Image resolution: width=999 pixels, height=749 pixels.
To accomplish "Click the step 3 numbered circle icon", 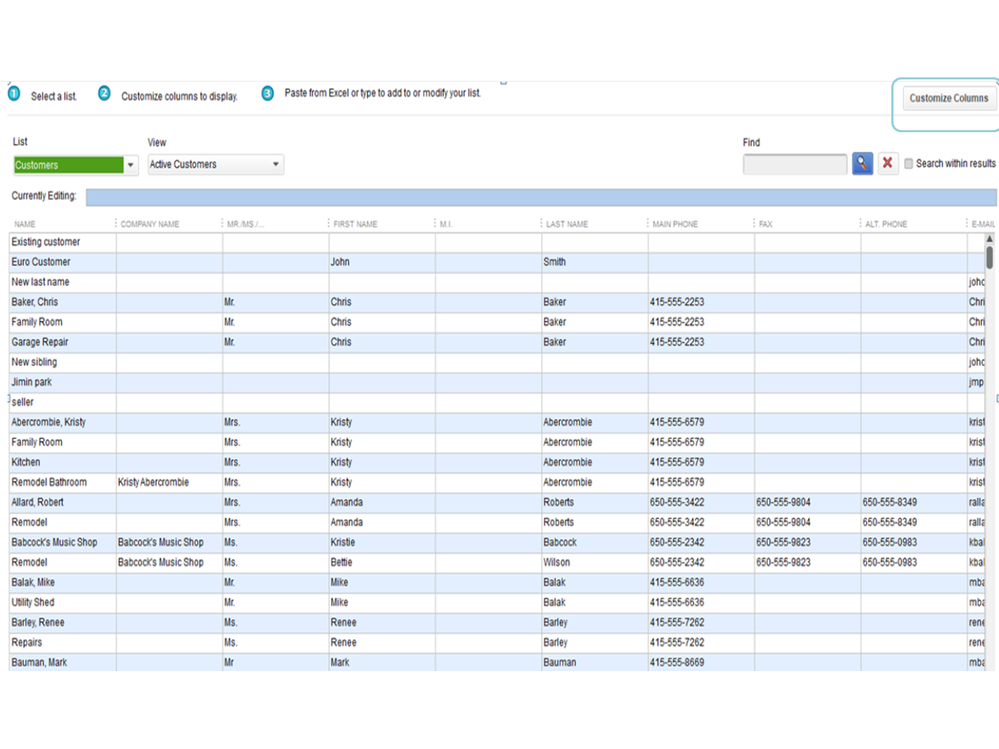I will pos(267,94).
